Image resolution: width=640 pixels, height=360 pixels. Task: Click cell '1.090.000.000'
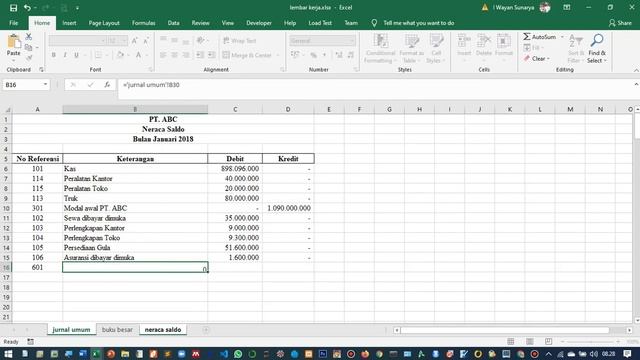coord(288,208)
